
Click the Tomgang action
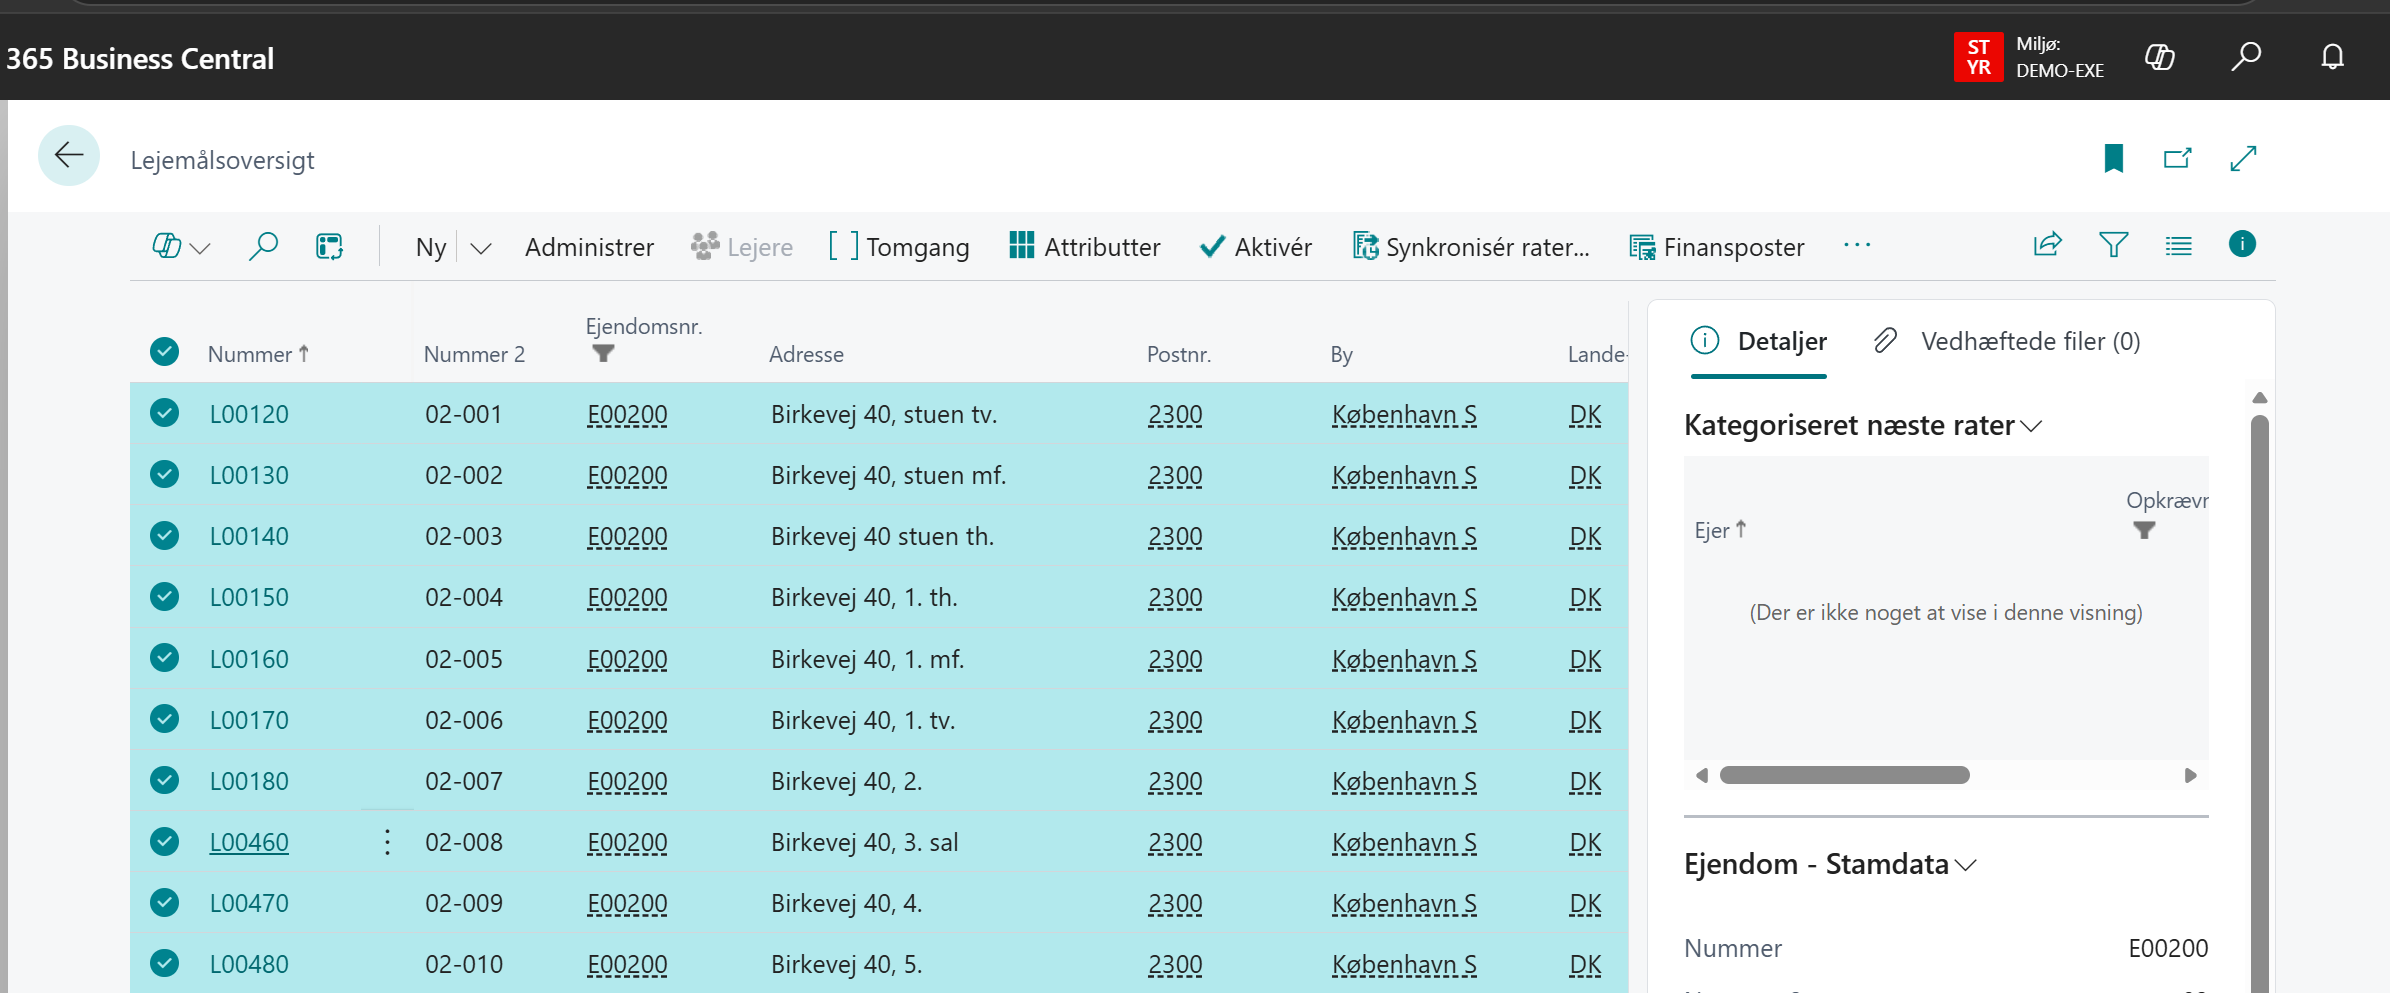pyautogui.click(x=899, y=247)
